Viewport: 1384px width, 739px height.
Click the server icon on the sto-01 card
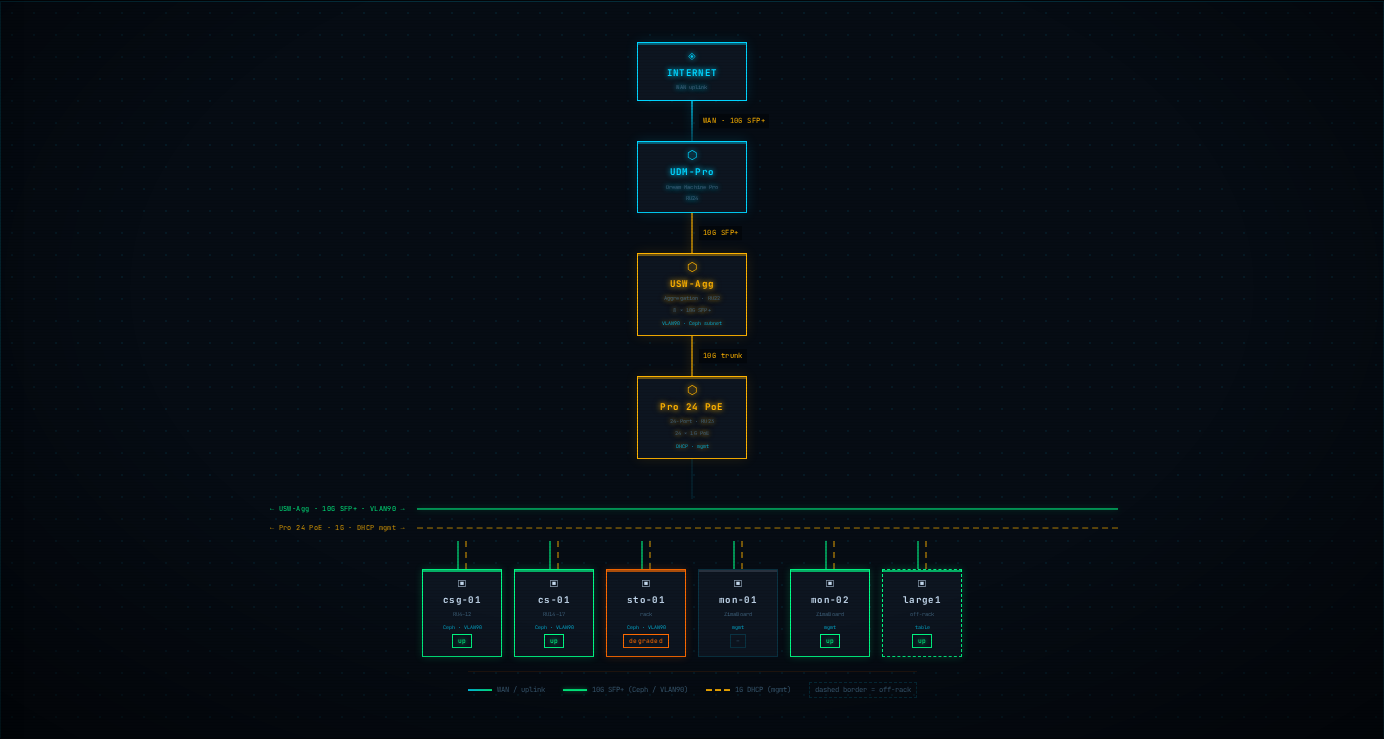point(646,583)
